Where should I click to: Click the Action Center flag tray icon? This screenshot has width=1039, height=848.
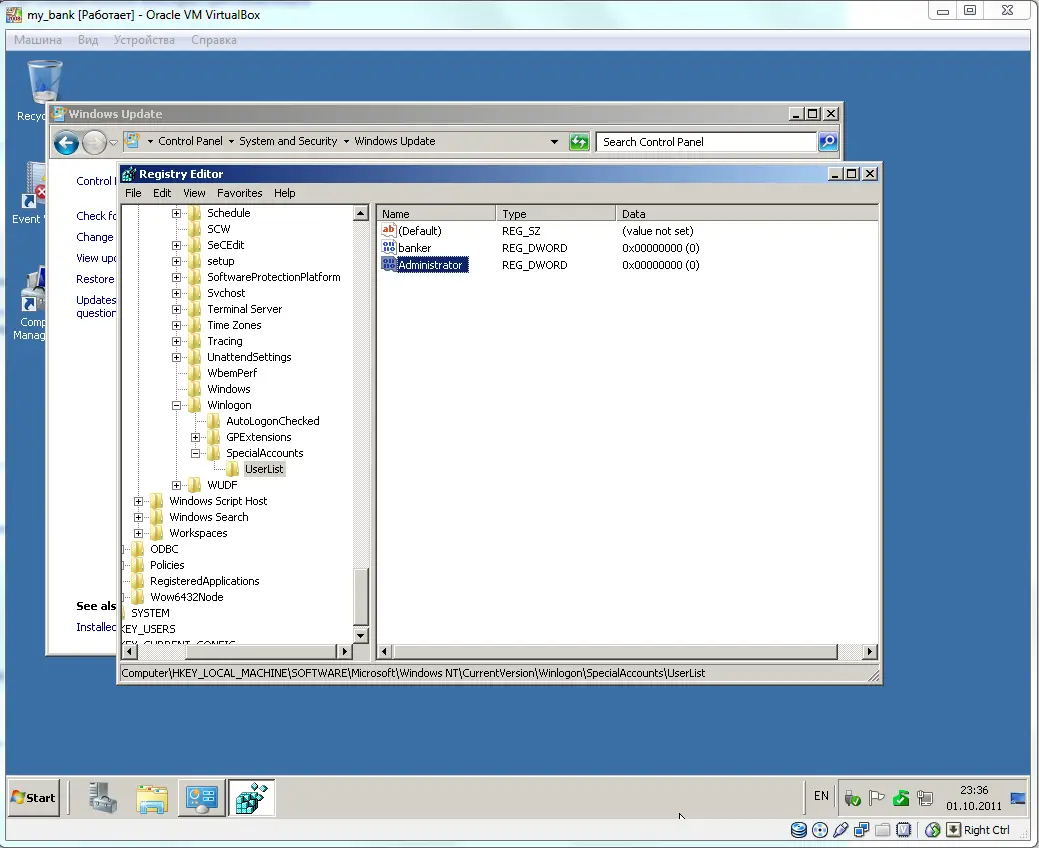(x=876, y=798)
